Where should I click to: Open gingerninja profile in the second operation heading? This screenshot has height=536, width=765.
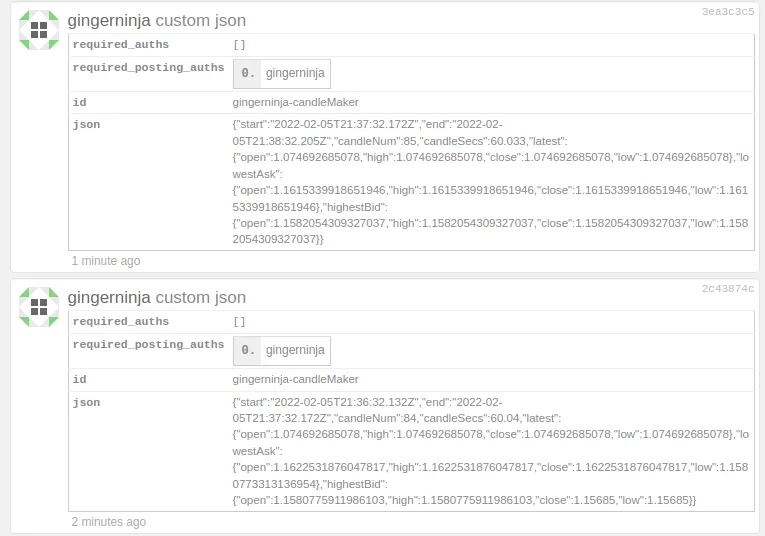109,298
